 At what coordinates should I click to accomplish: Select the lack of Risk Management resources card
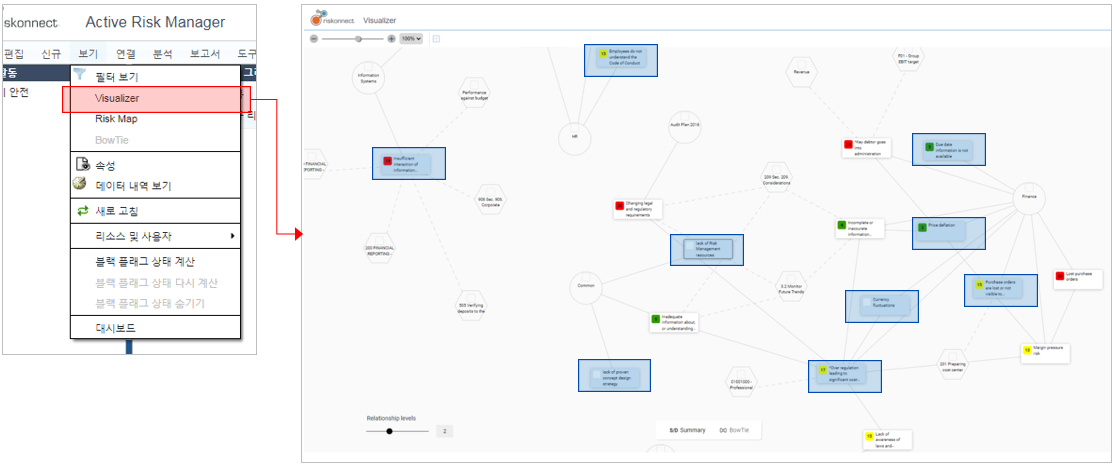point(707,250)
